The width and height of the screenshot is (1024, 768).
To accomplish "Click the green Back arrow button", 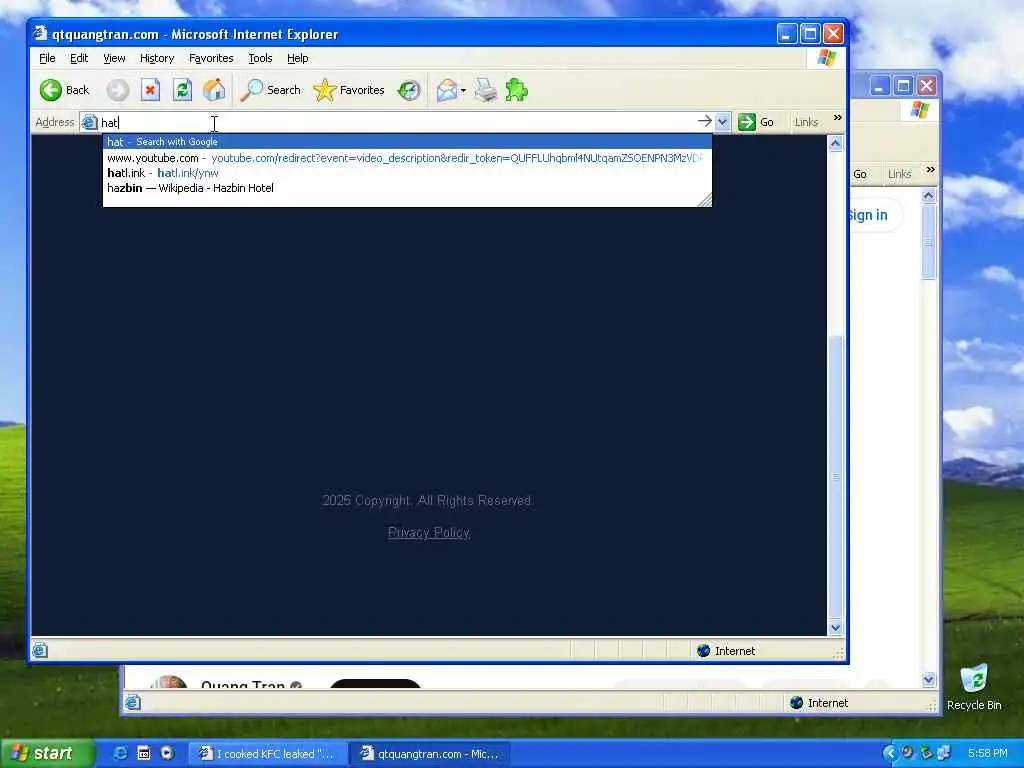I will (51, 90).
